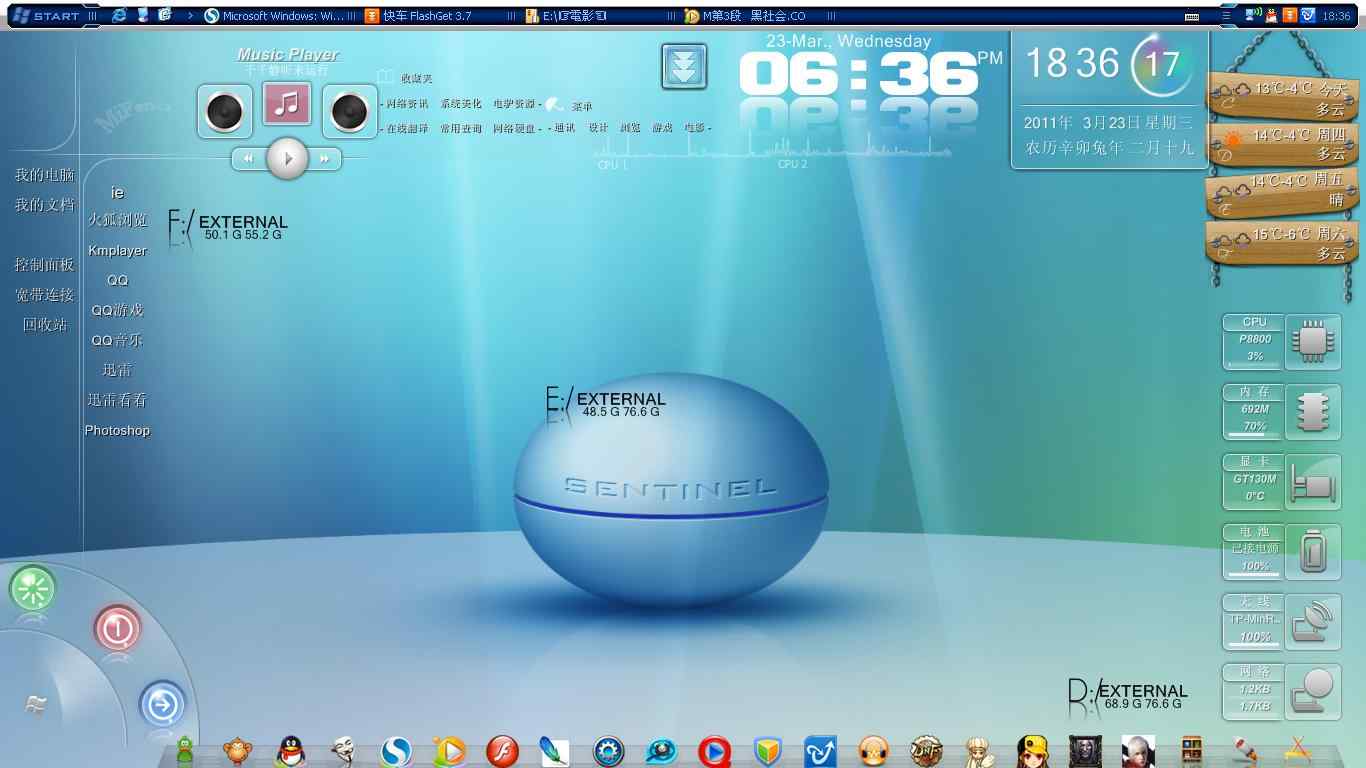Launch 迅雷看看 from the shortcut list

[x=117, y=400]
